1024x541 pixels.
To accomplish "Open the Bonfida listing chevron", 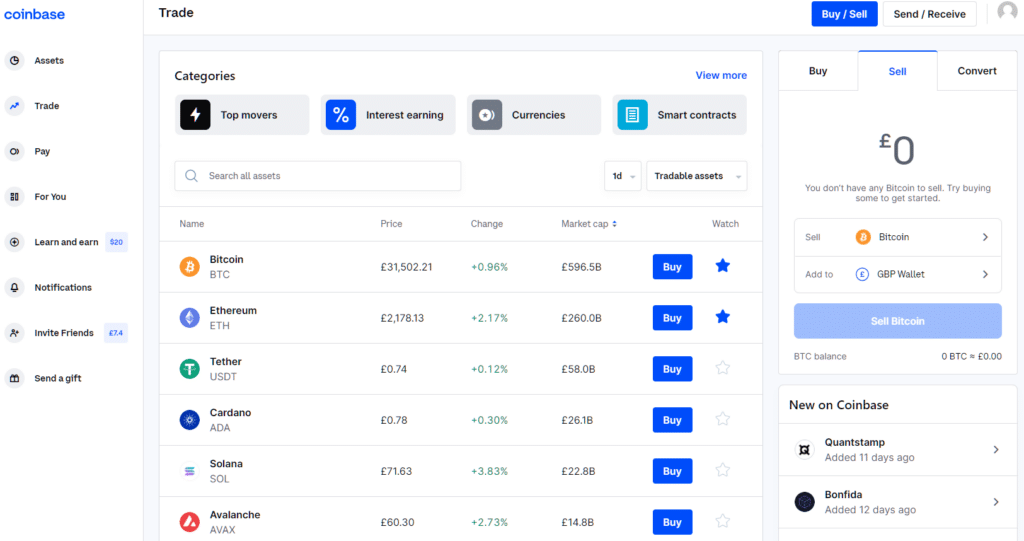I will (x=996, y=502).
